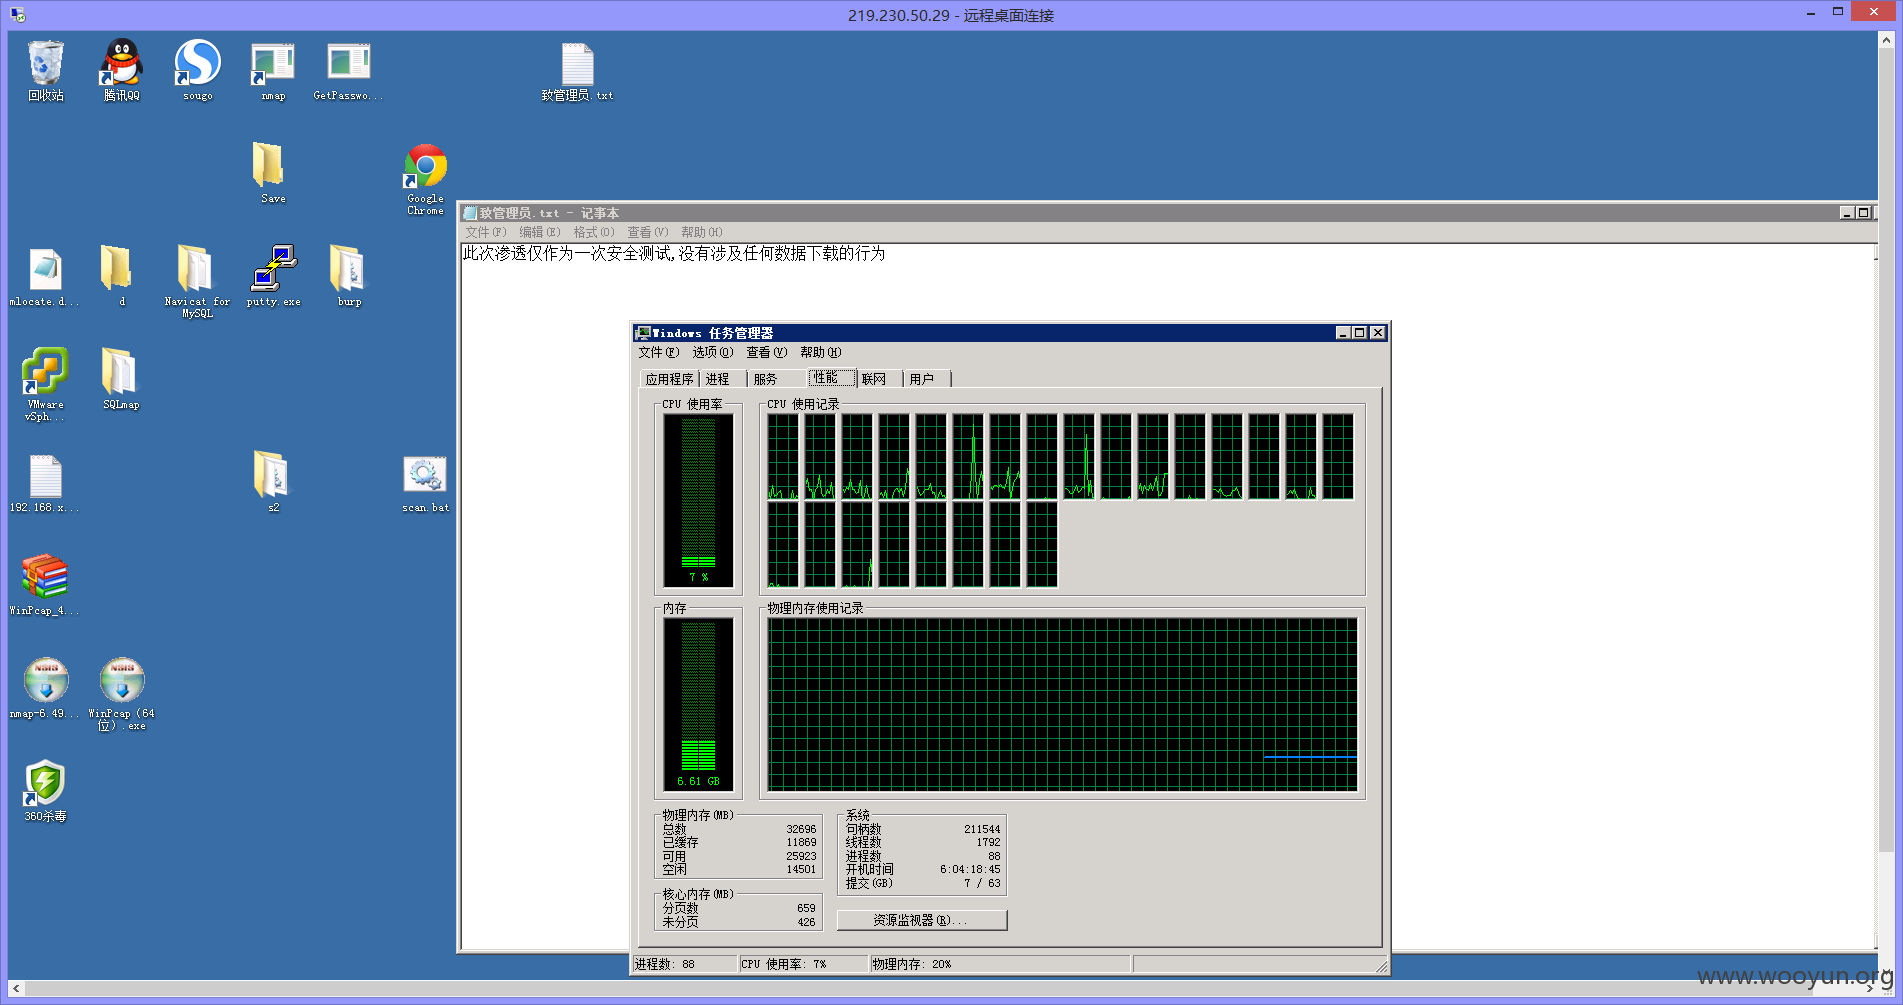This screenshot has height=1005, width=1903.
Task: Switch to the 用户 tab
Action: (927, 379)
